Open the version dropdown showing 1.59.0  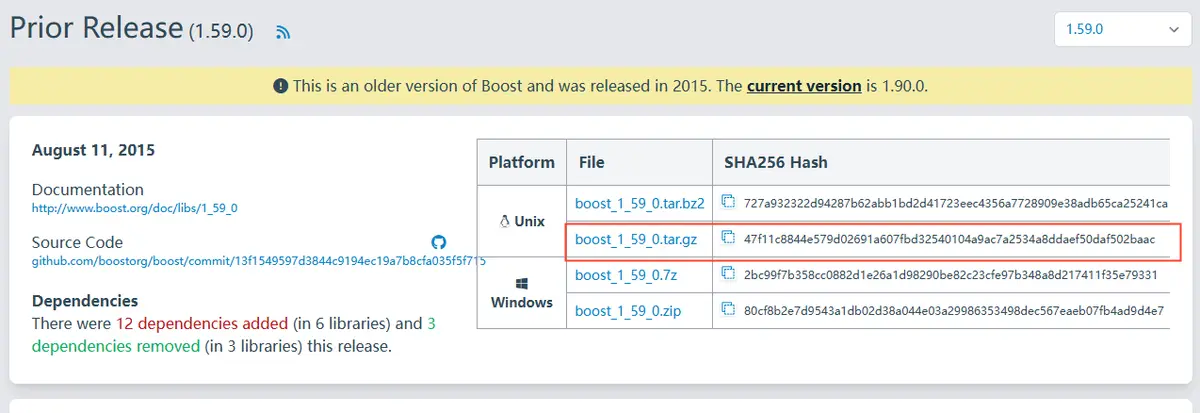1124,30
